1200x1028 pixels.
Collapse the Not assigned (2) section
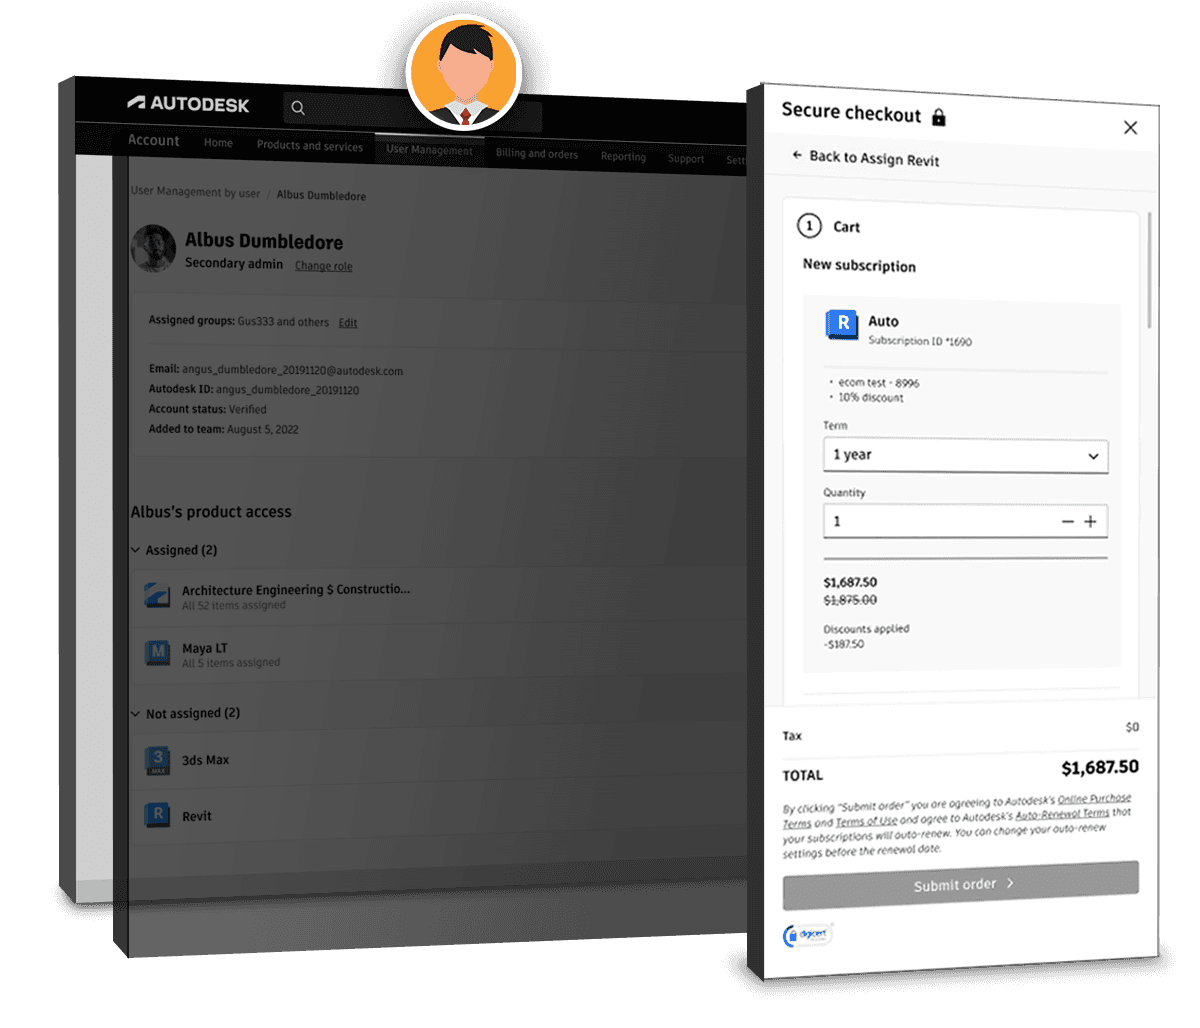point(136,713)
